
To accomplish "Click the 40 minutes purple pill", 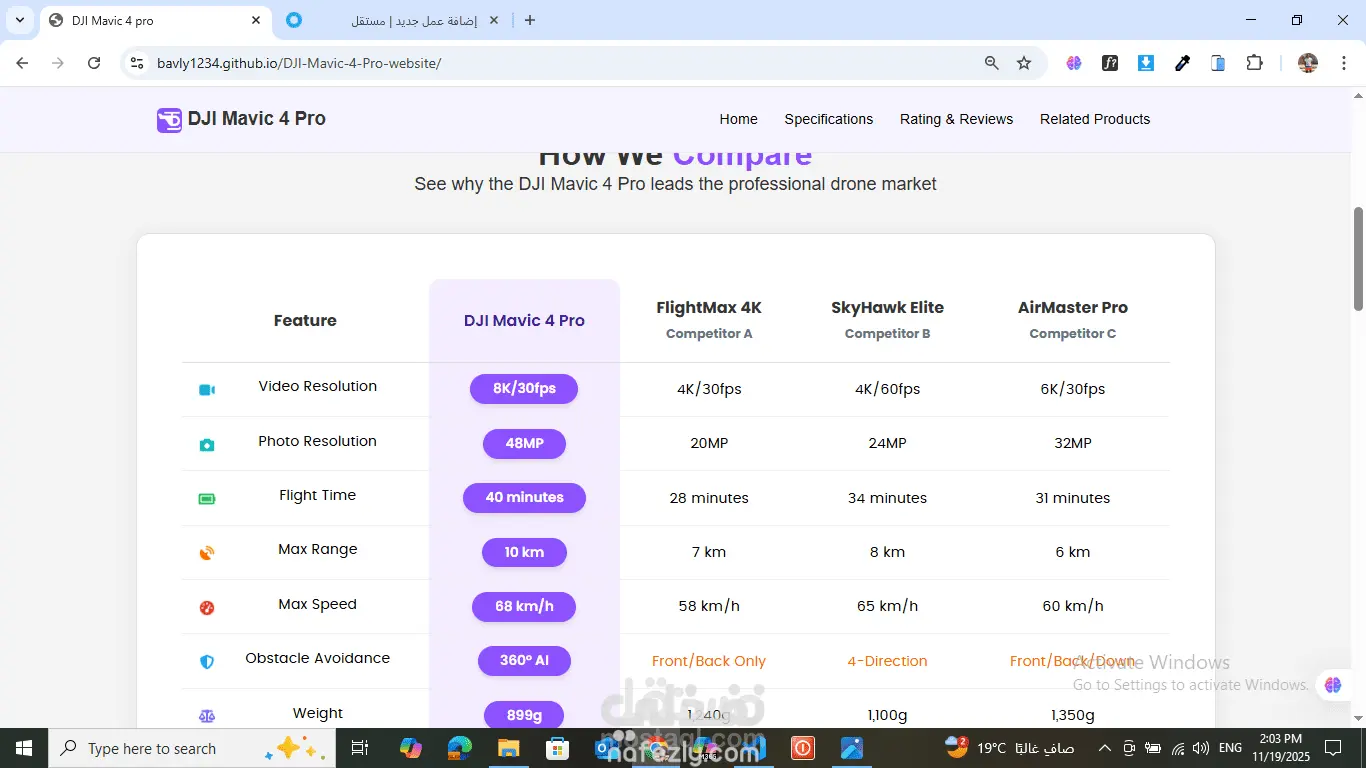I will [524, 497].
